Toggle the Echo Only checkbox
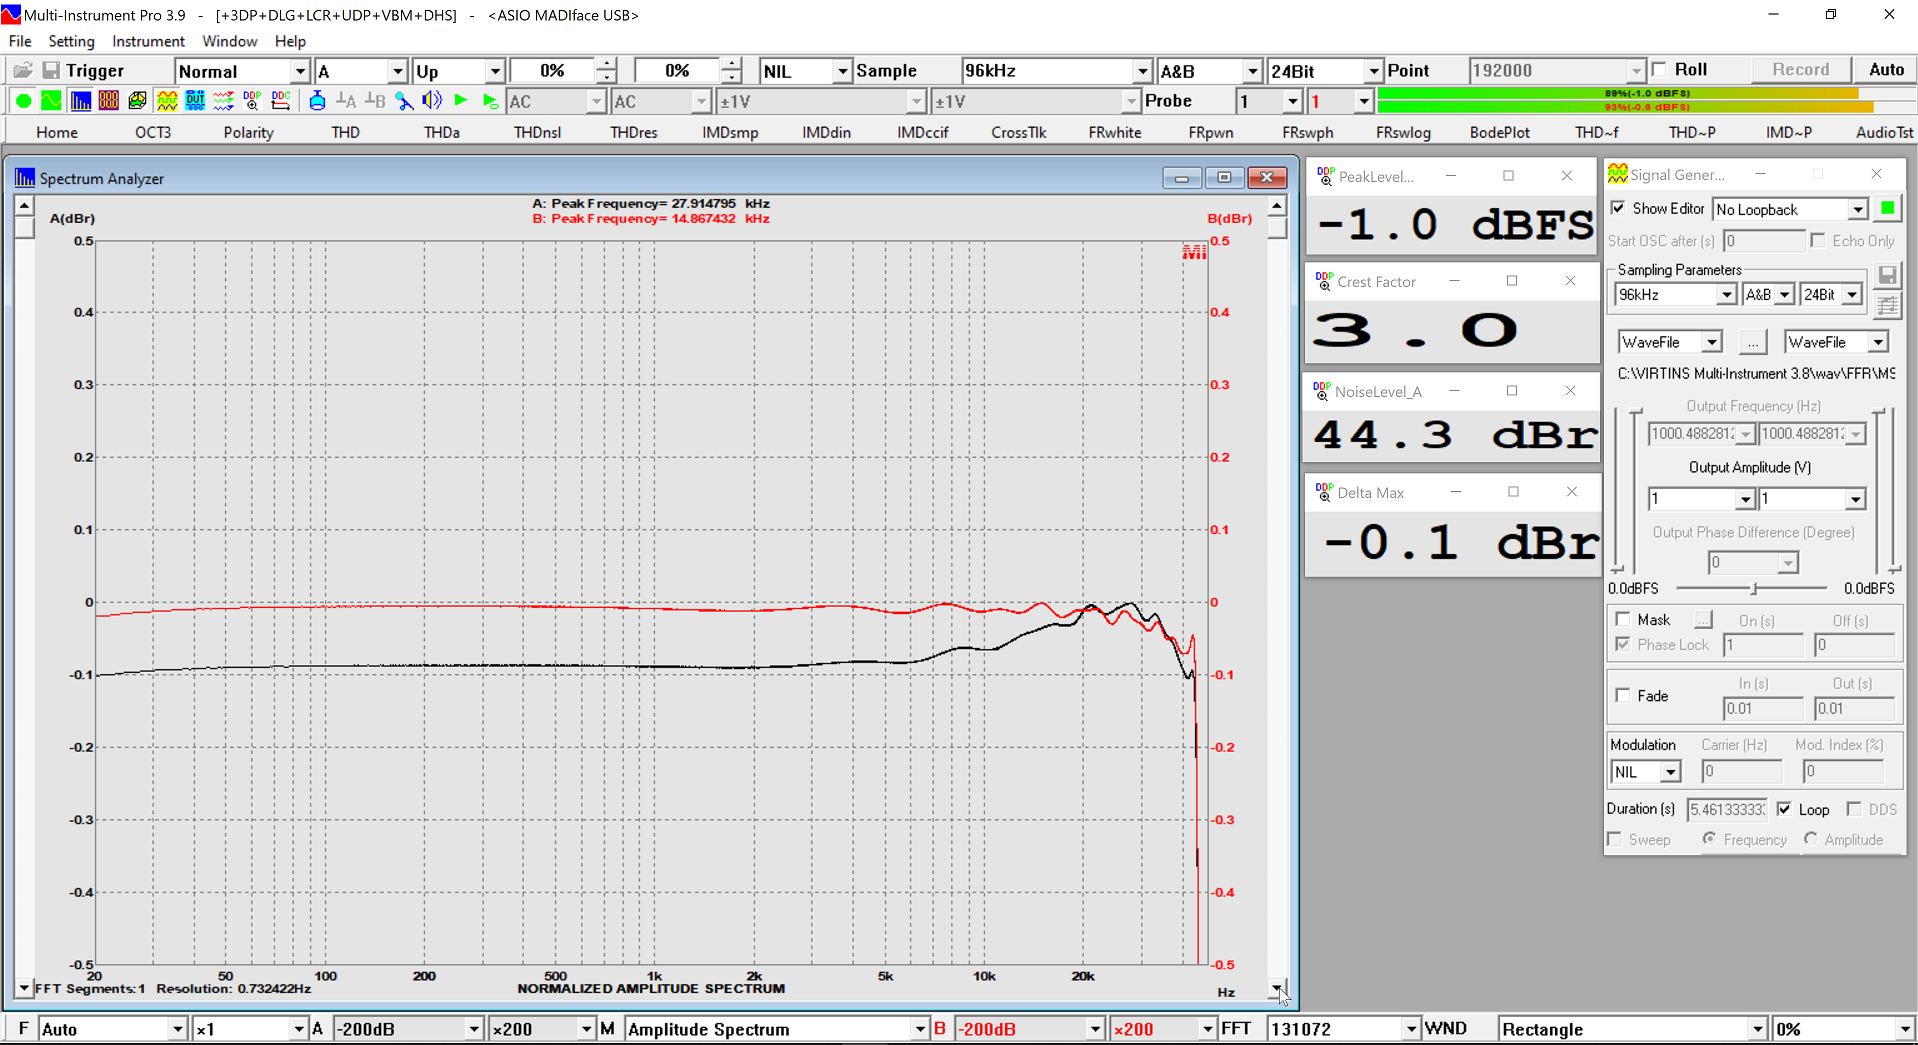This screenshot has height=1045, width=1918. point(1818,240)
